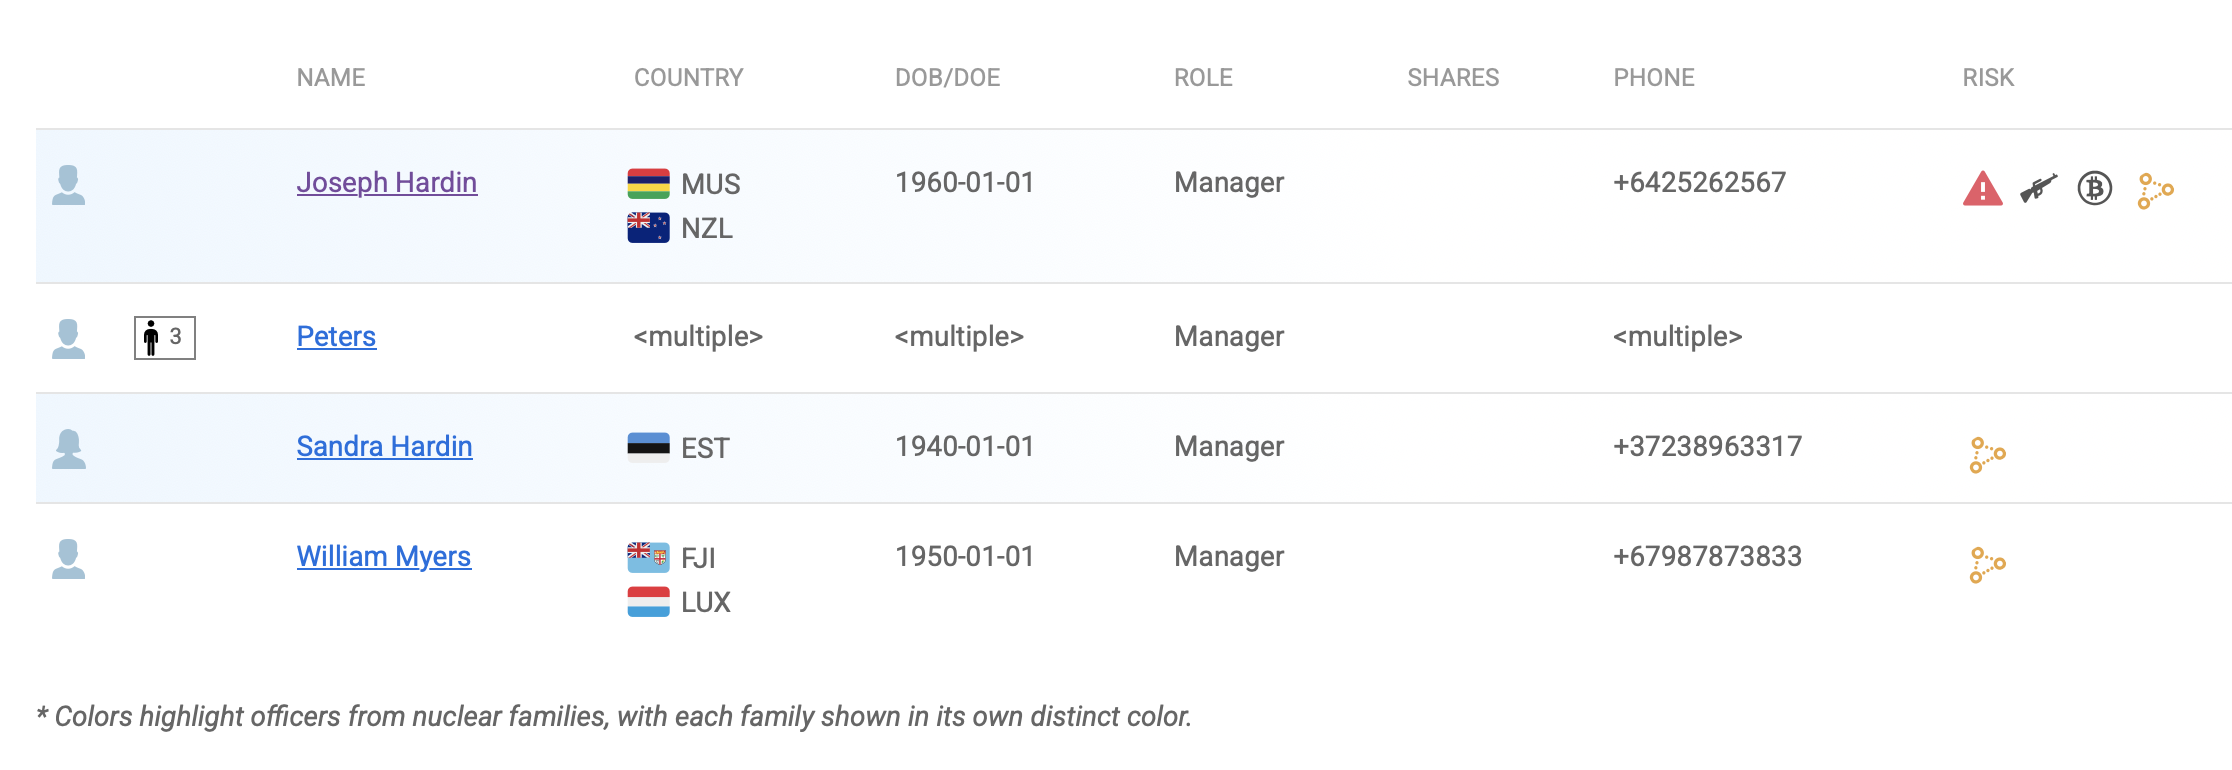Click the New Zealand flag next to NZL
This screenshot has height=770, width=2232.
click(648, 228)
